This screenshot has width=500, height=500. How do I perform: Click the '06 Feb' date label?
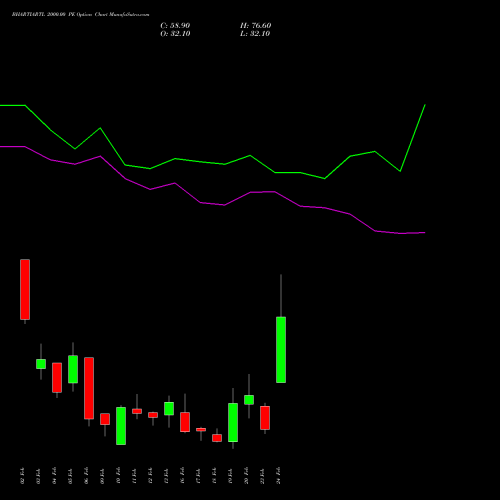pyautogui.click(x=86, y=476)
